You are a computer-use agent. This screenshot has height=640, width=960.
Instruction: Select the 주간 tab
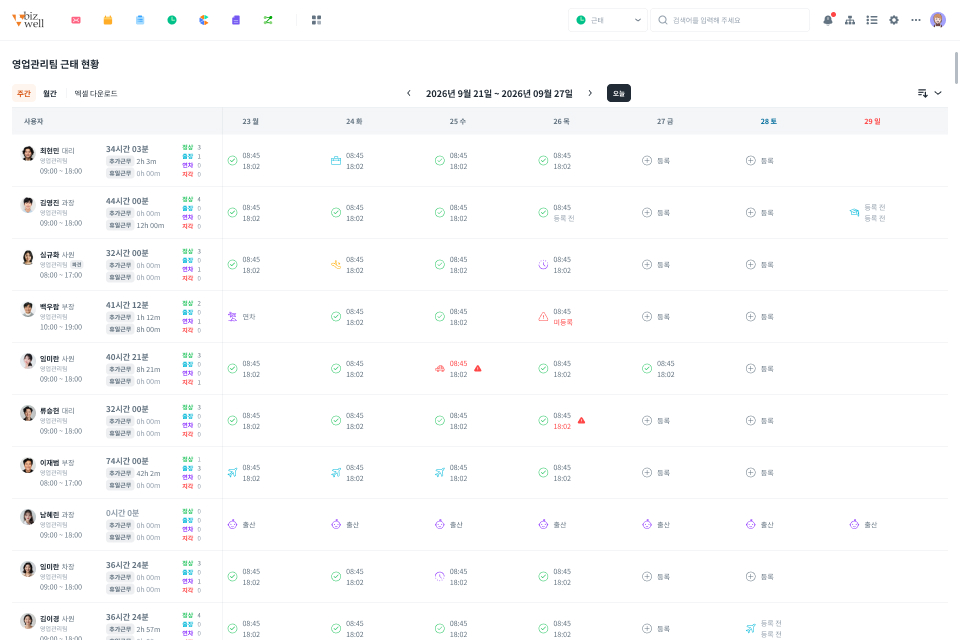click(24, 93)
